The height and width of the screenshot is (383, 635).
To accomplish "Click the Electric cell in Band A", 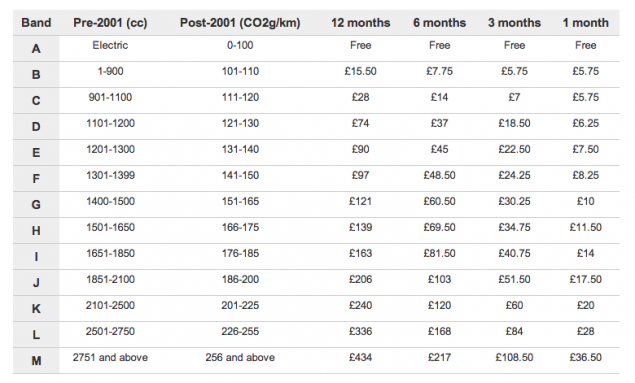I will click(110, 45).
